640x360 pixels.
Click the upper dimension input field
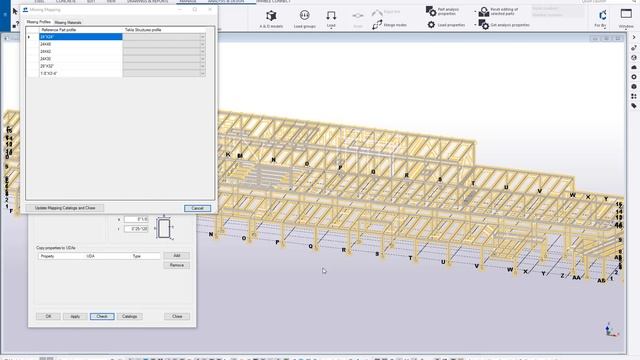pos(136,220)
